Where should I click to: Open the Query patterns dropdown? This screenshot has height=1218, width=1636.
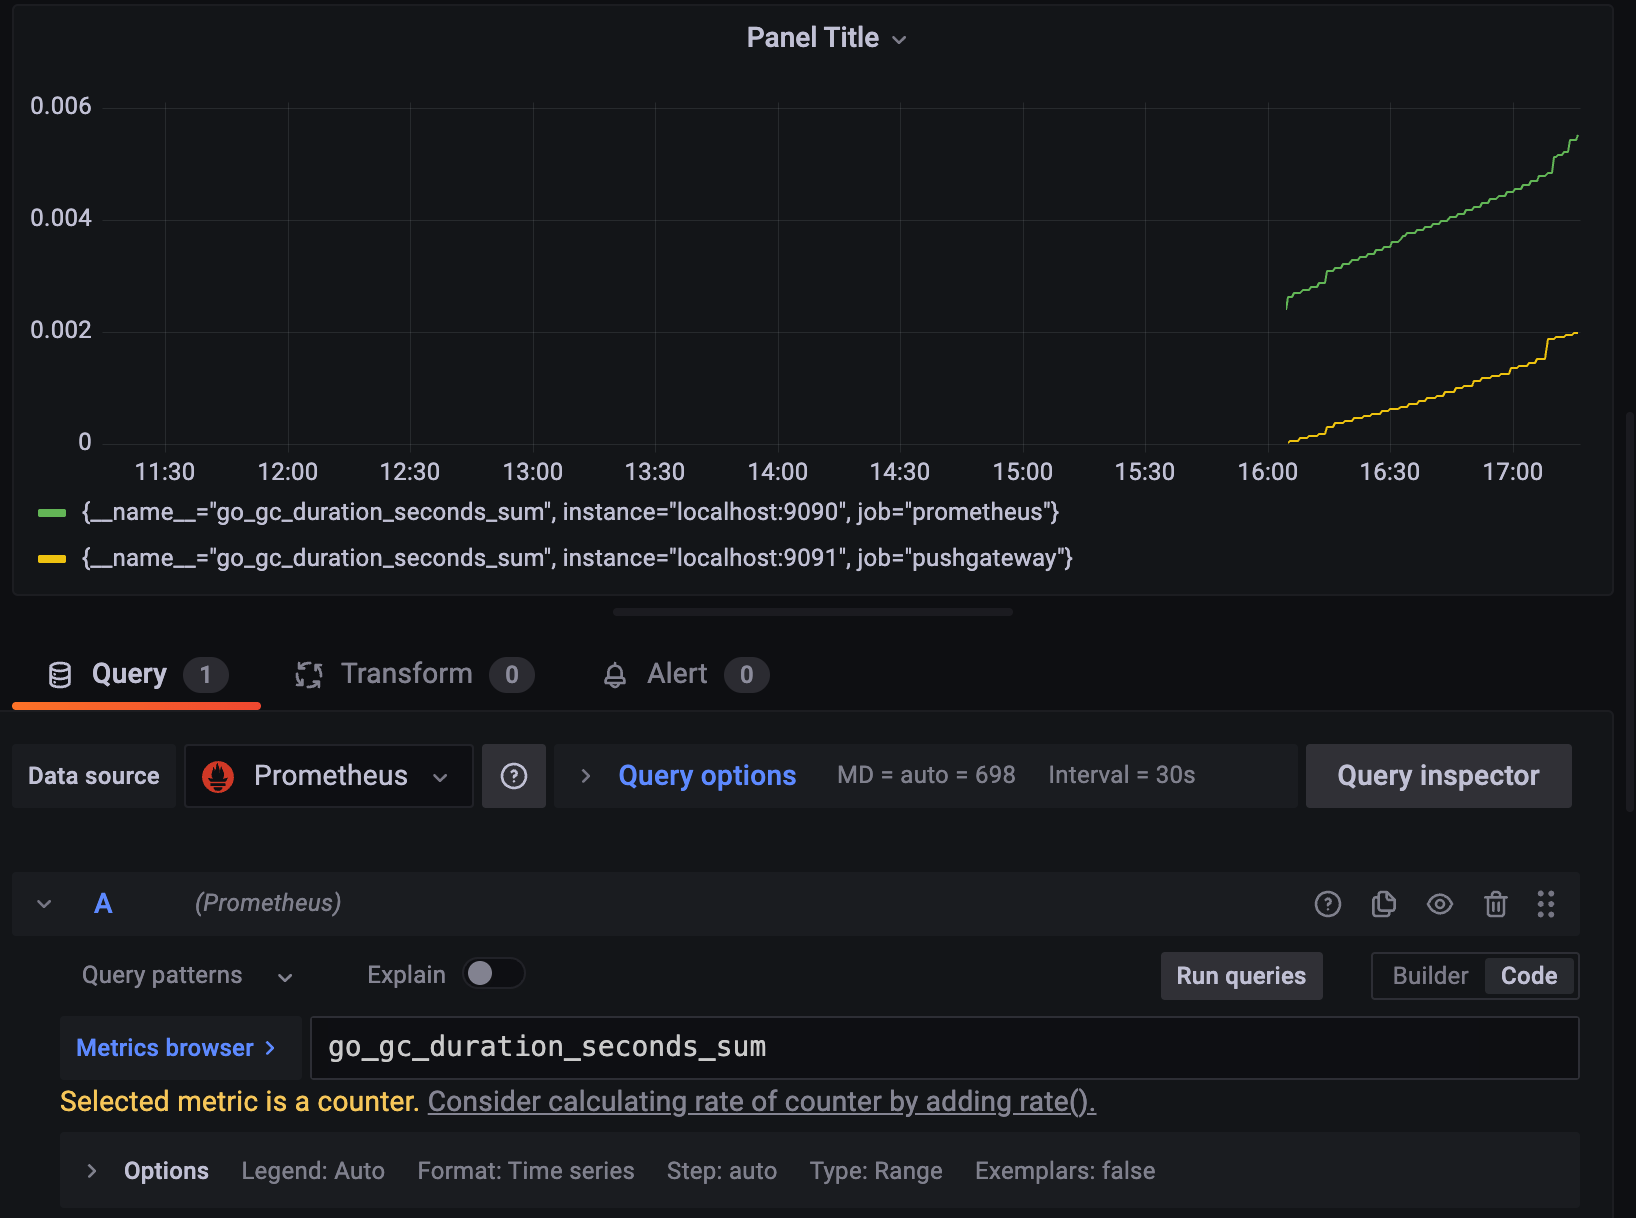pyautogui.click(x=187, y=976)
